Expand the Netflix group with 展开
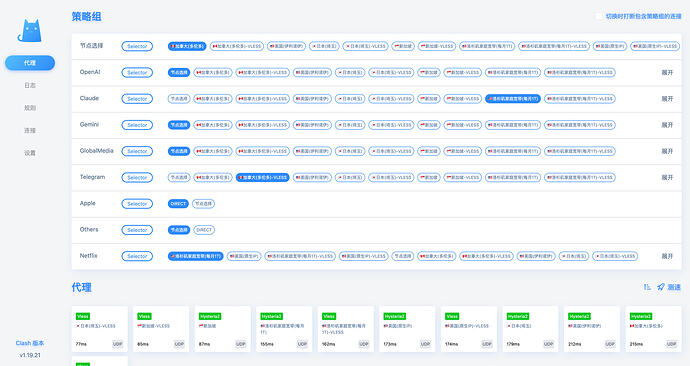690x366 pixels. tap(668, 256)
